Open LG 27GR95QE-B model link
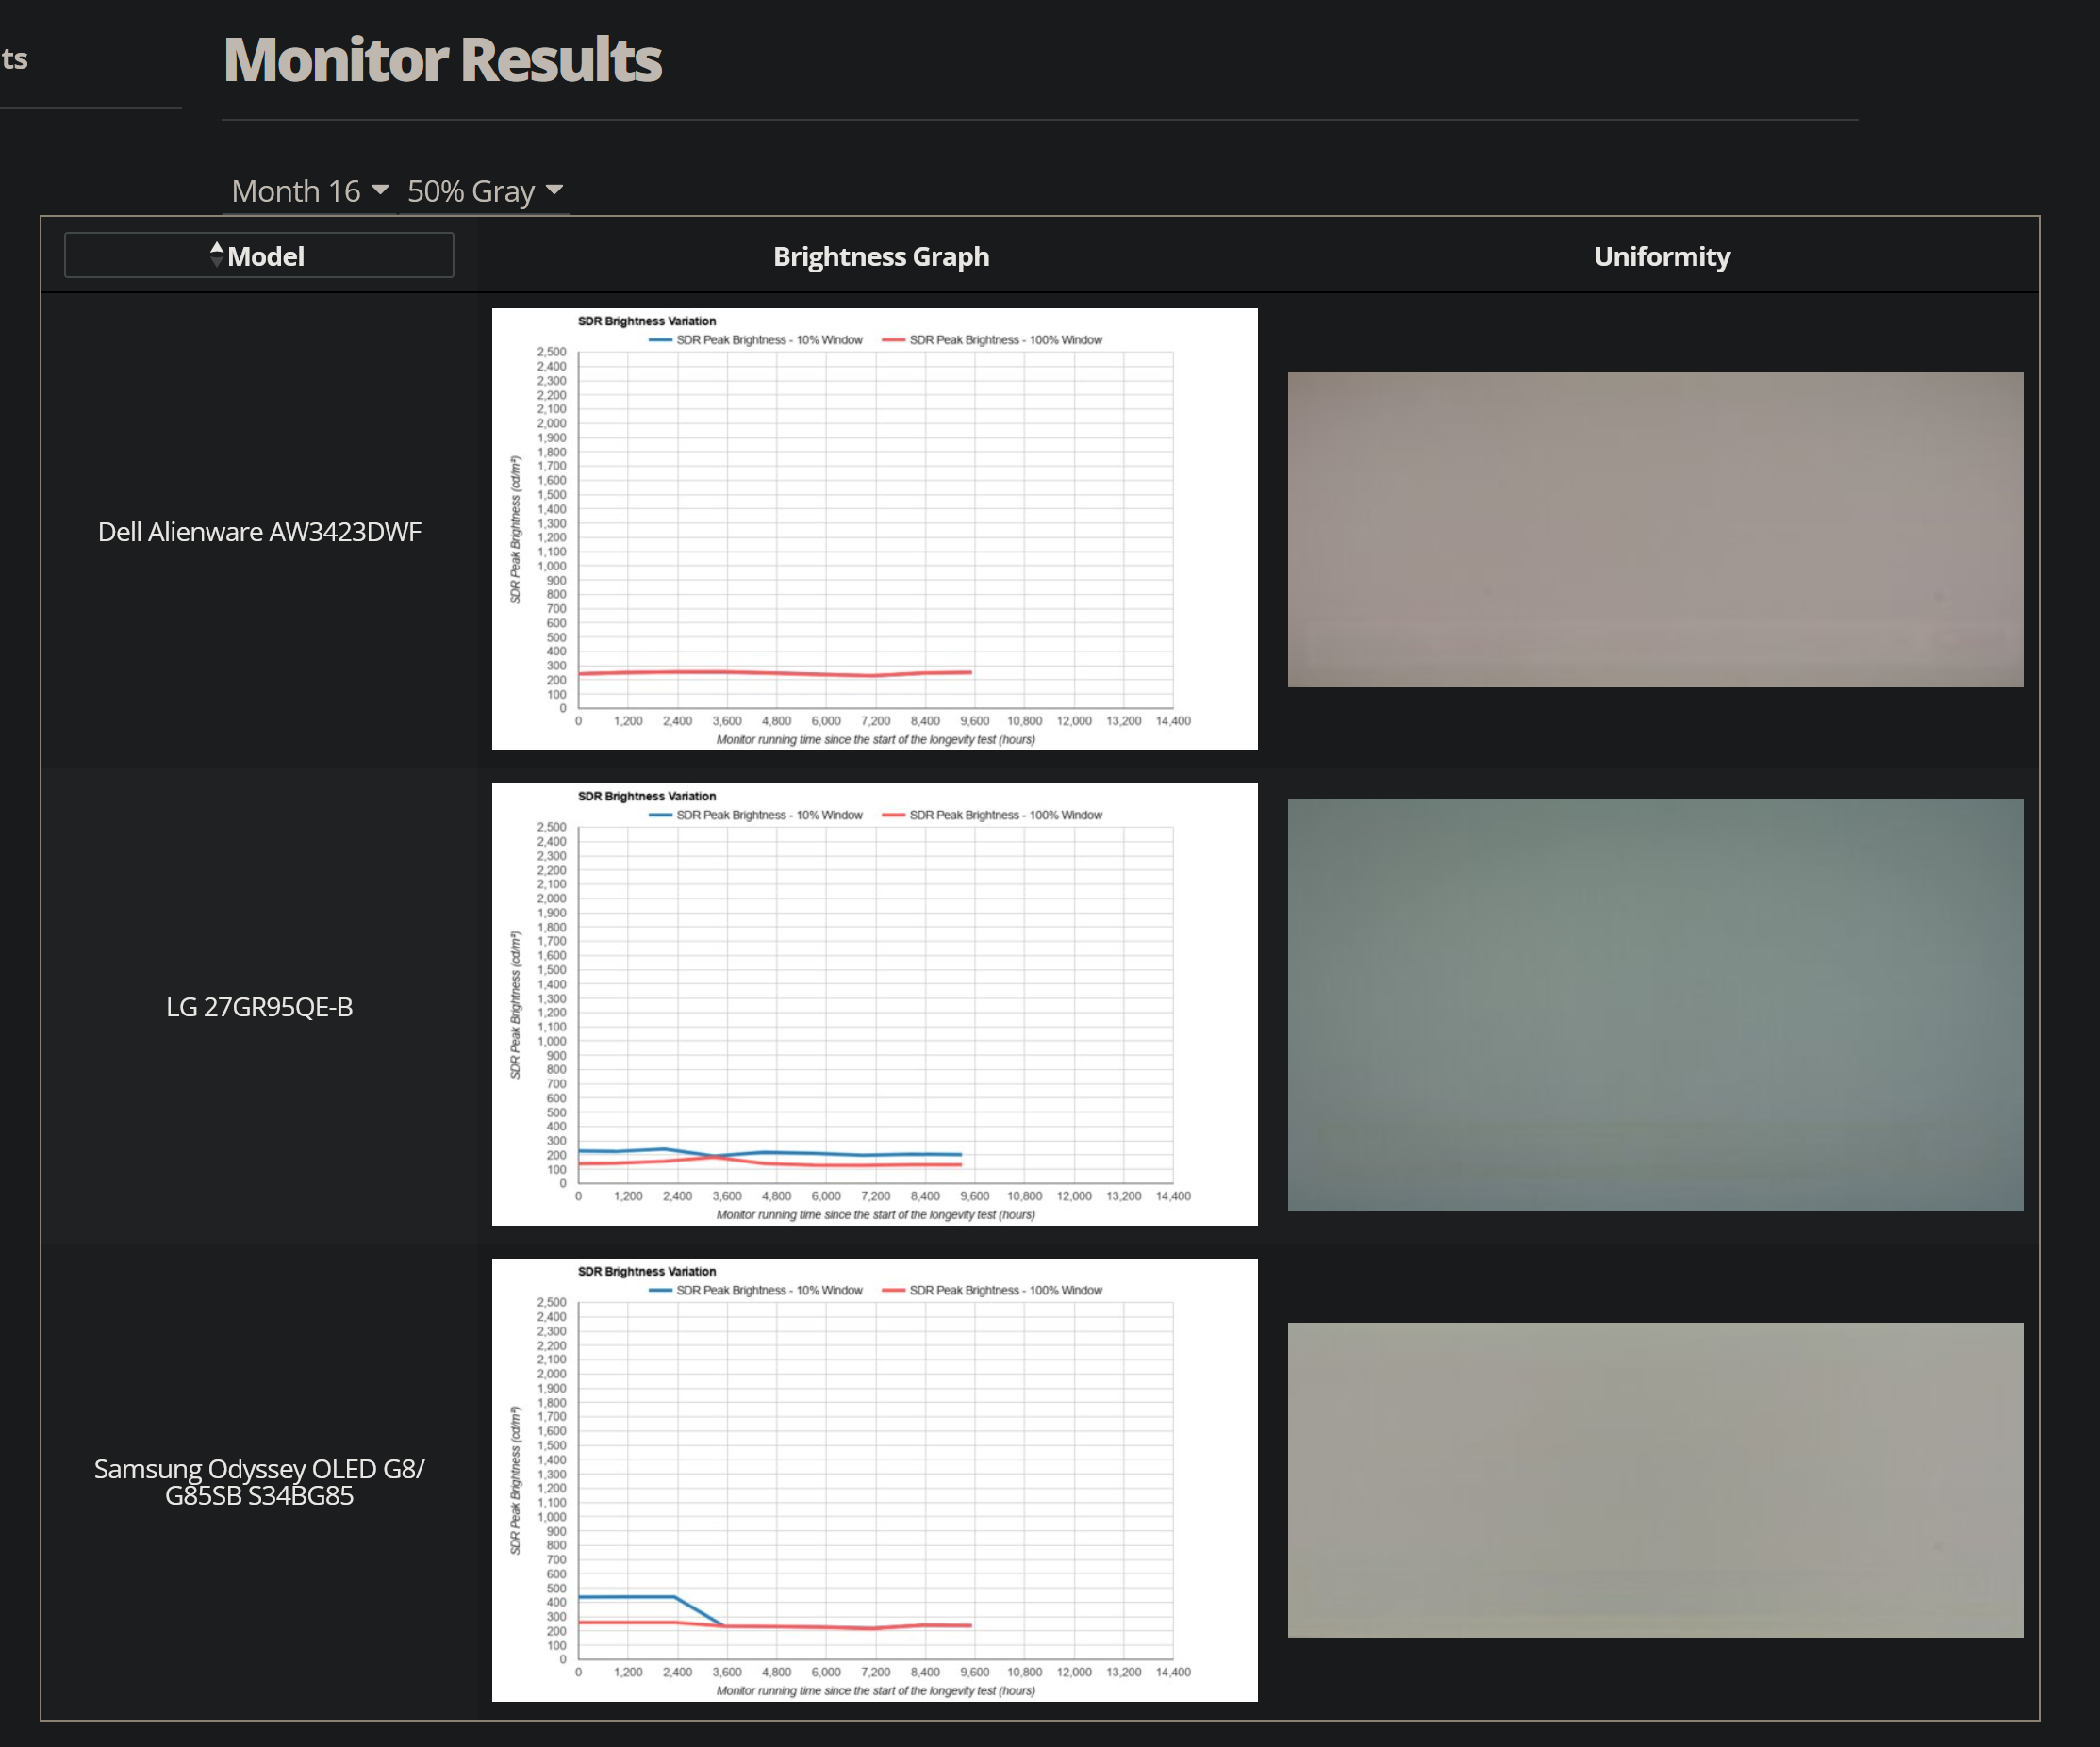 pyautogui.click(x=259, y=1007)
